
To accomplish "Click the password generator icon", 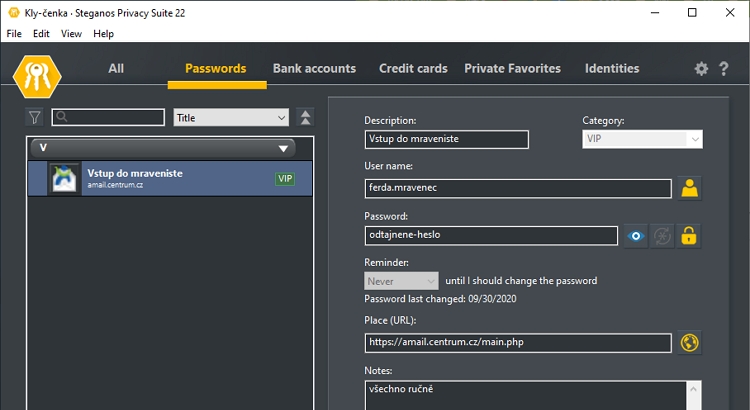I will (x=661, y=236).
